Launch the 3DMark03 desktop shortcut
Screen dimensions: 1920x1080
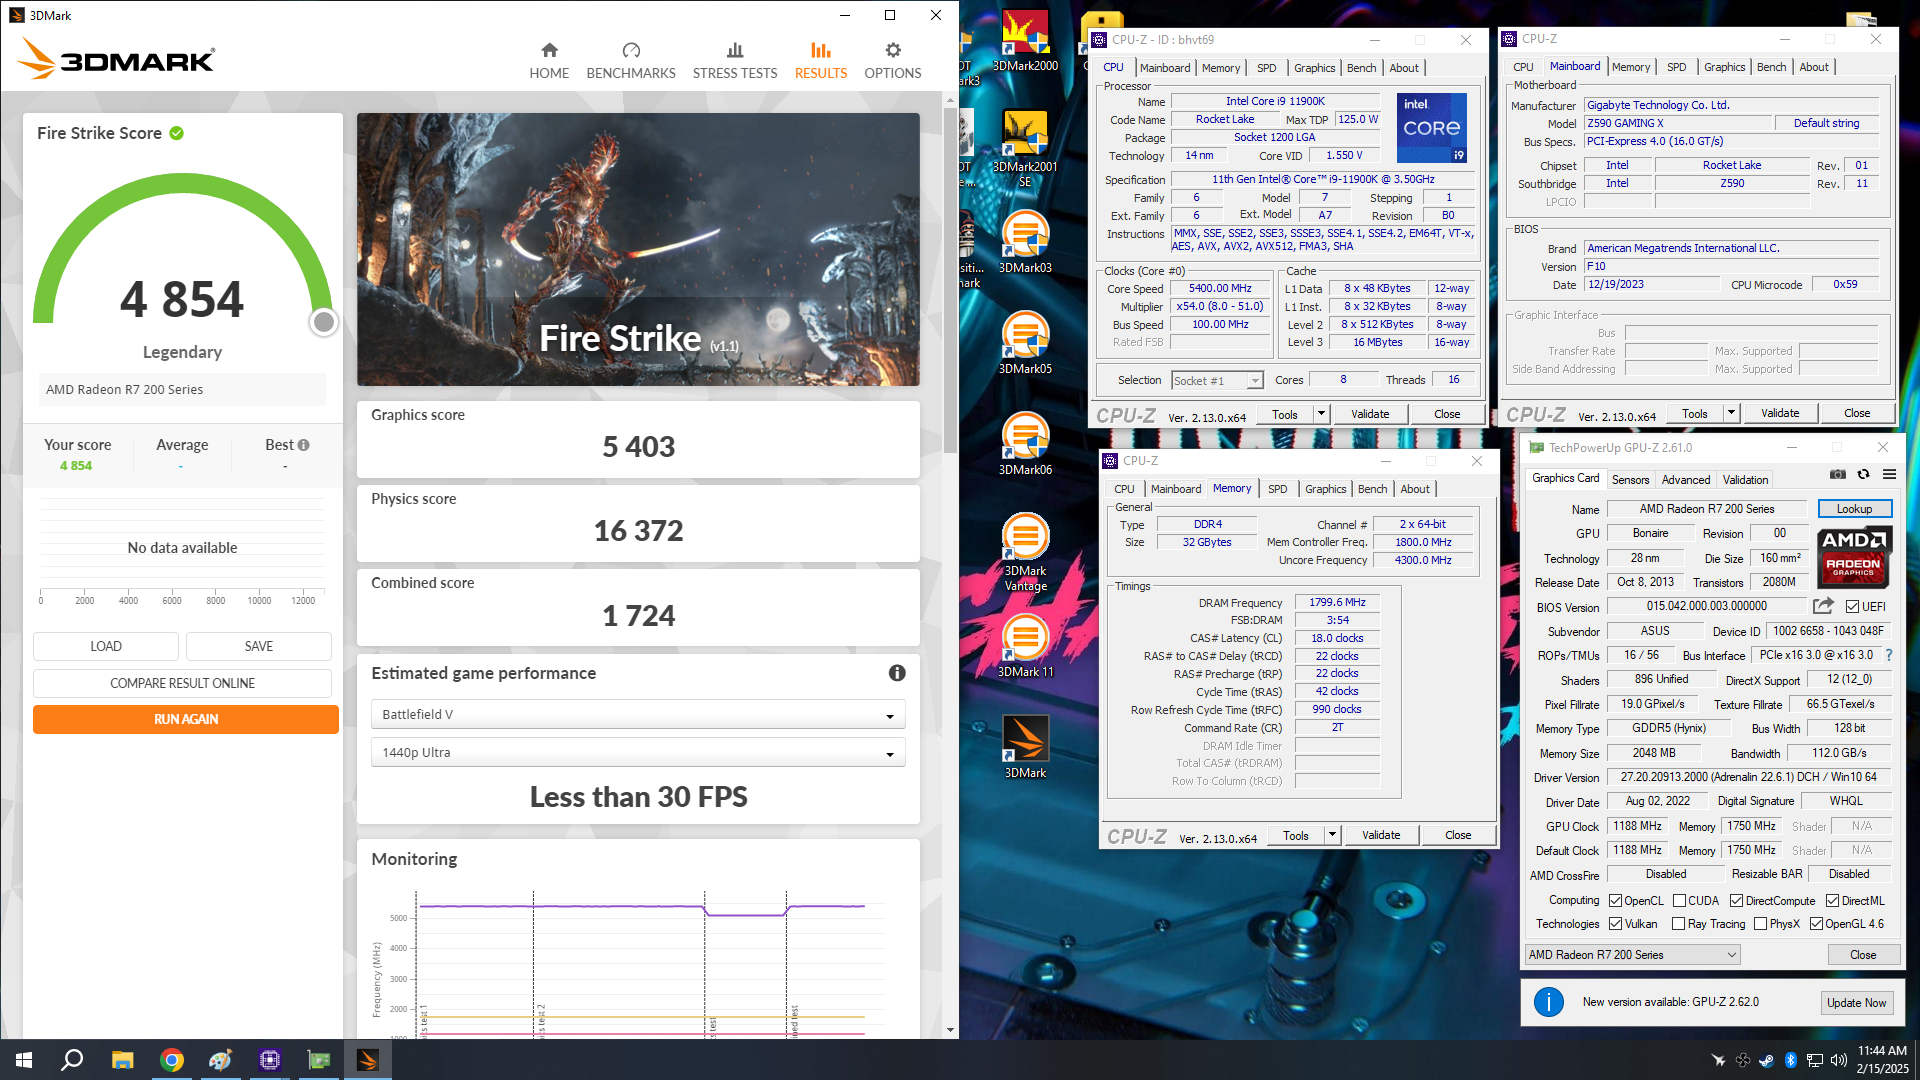pyautogui.click(x=1025, y=242)
